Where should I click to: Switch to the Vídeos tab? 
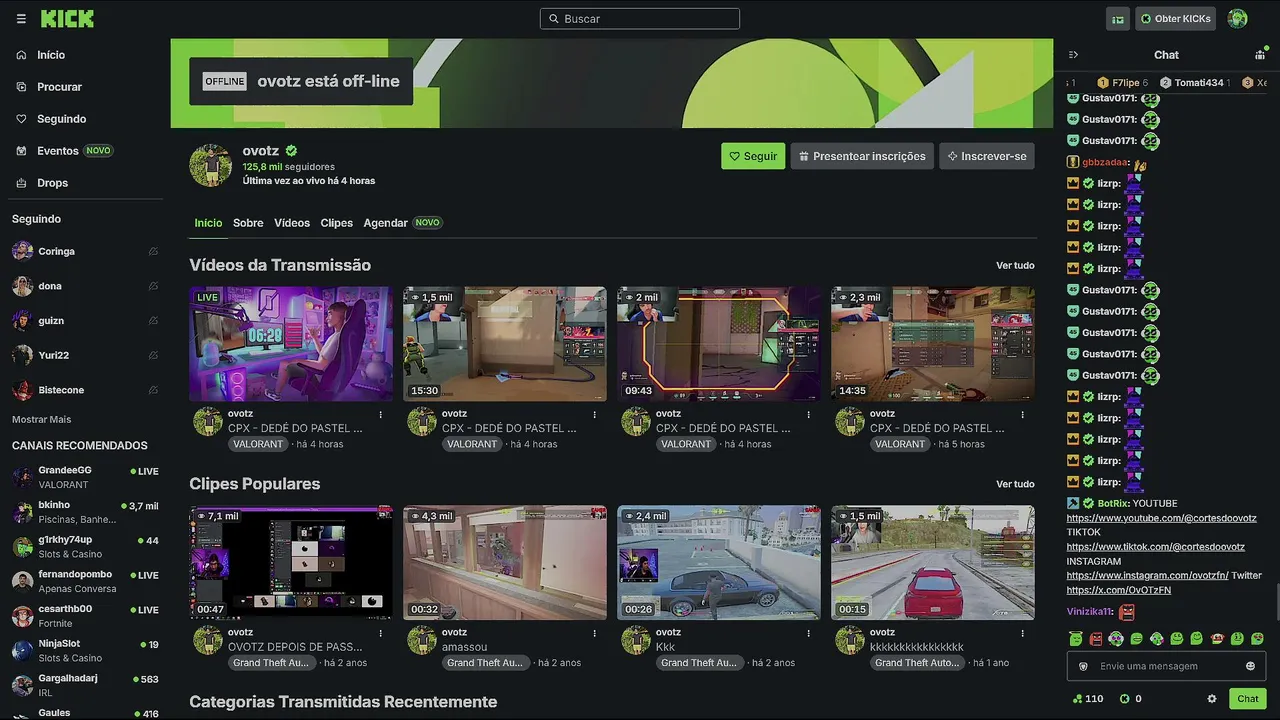click(x=292, y=223)
